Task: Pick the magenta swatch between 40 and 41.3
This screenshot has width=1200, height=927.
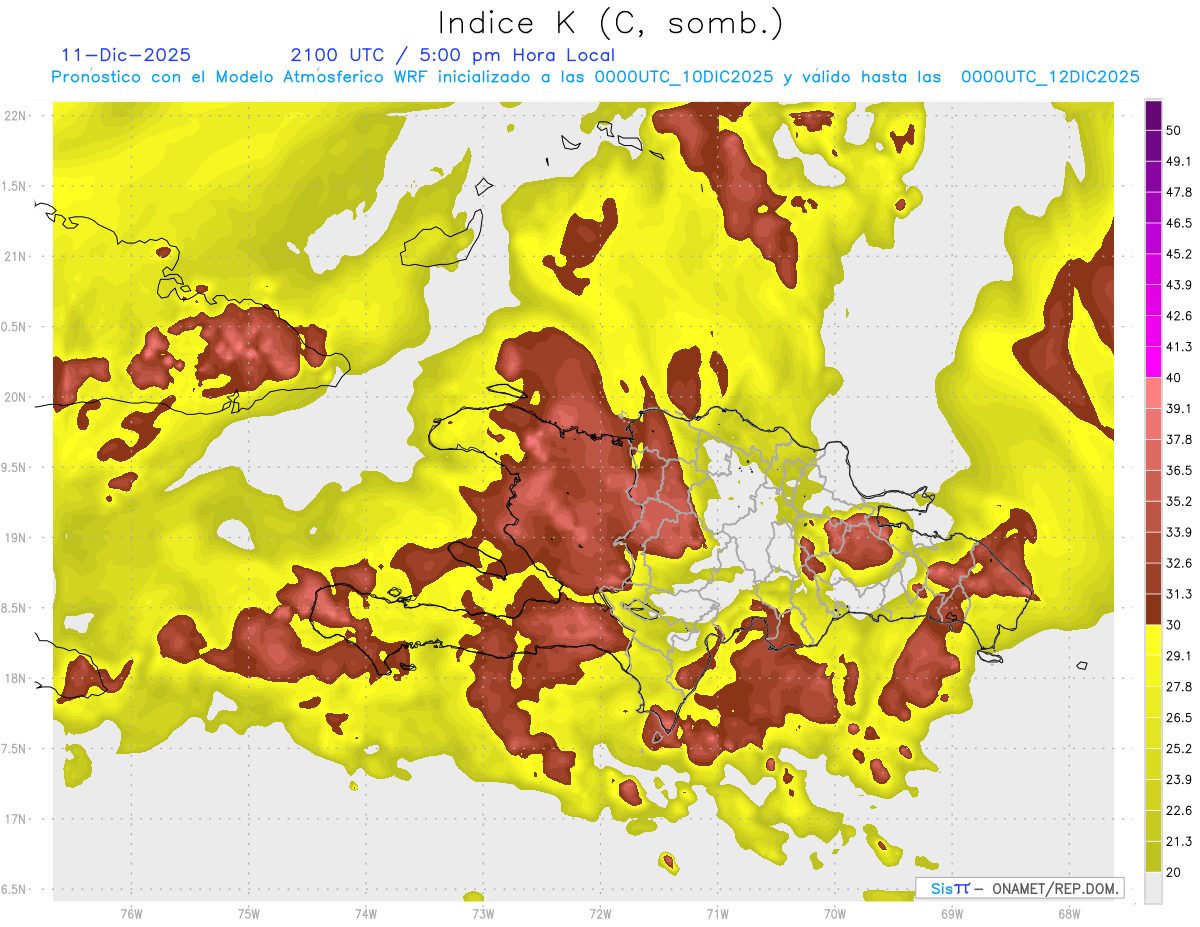Action: pos(1153,363)
